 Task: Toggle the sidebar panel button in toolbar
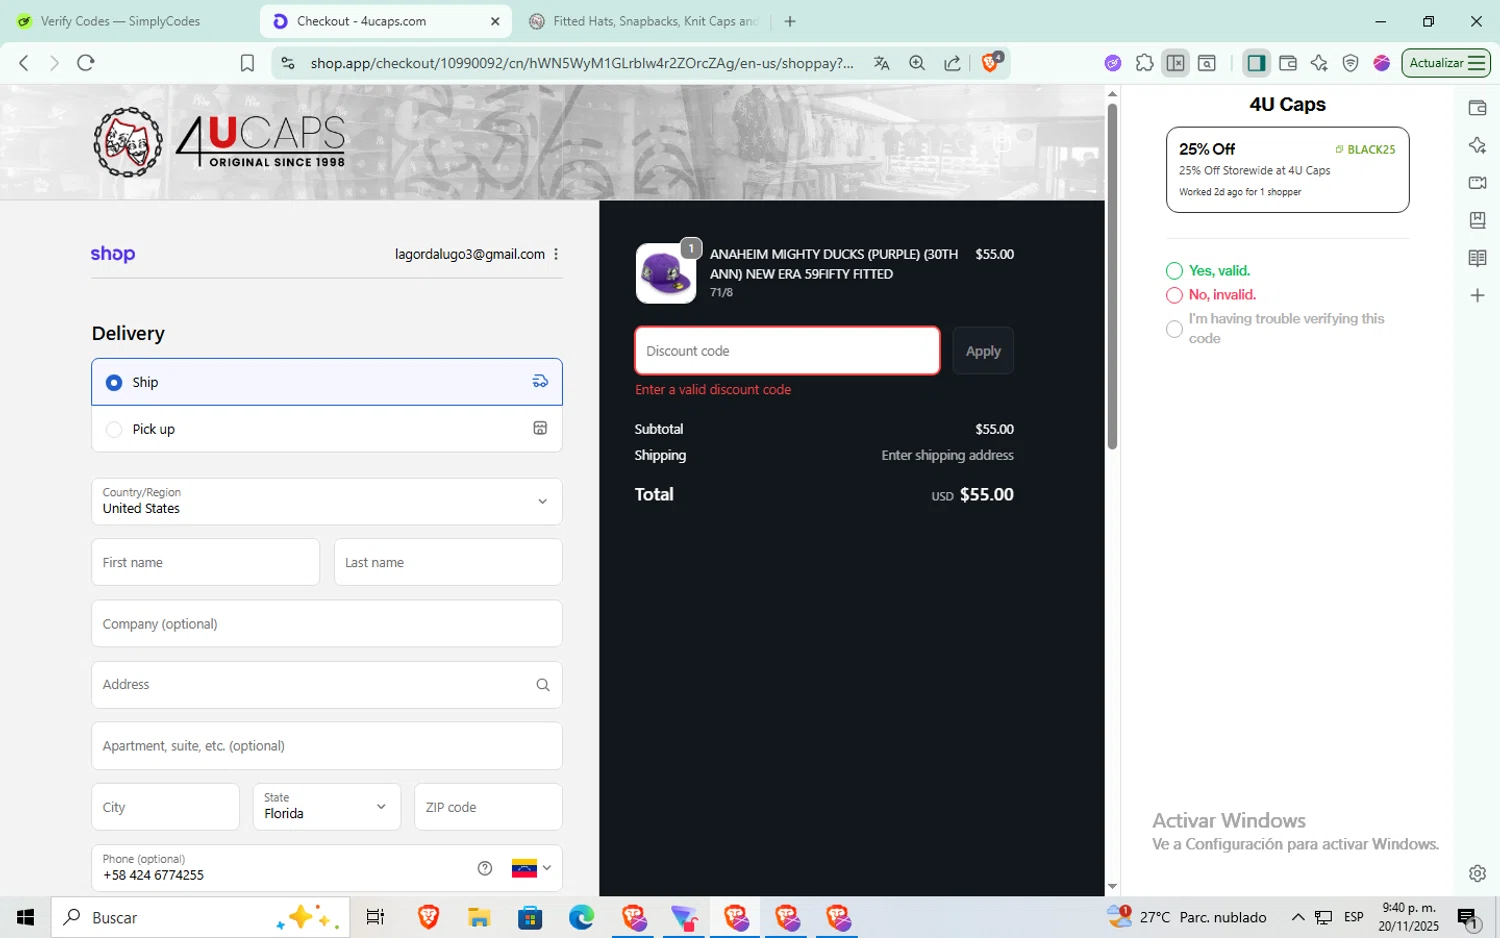[x=1256, y=63]
